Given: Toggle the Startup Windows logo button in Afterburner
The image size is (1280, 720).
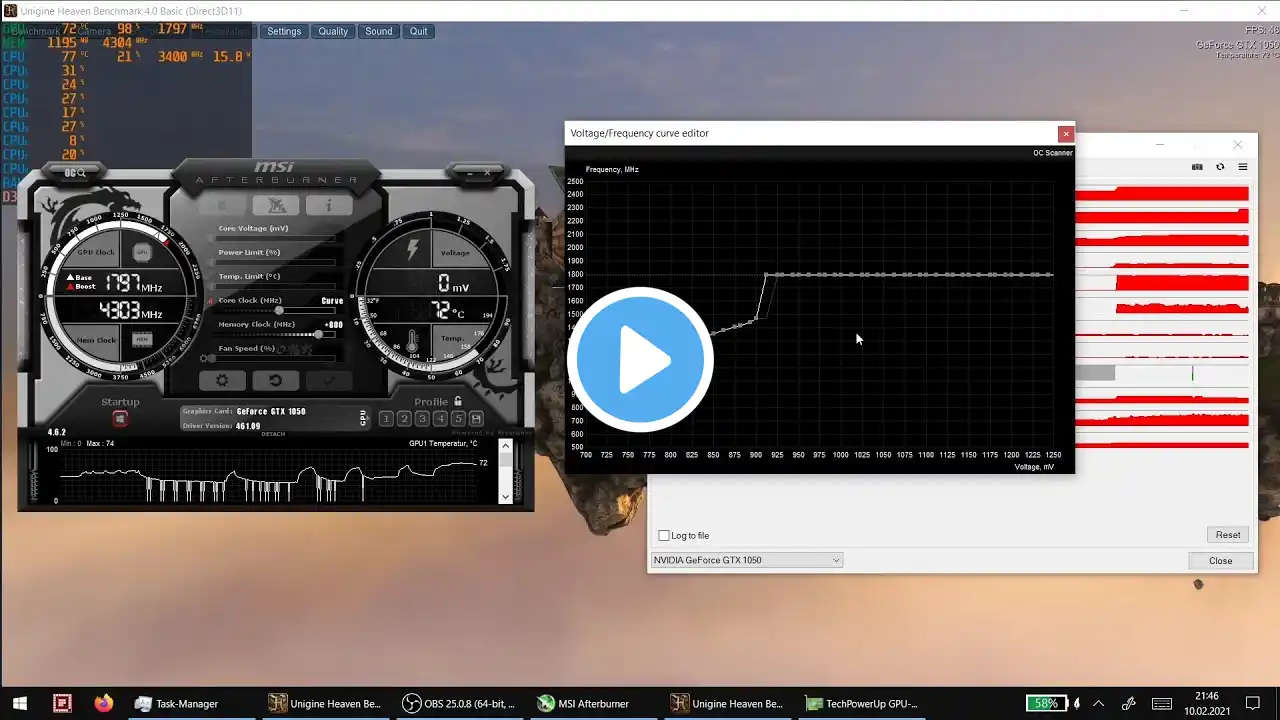Looking at the screenshot, I should [120, 418].
